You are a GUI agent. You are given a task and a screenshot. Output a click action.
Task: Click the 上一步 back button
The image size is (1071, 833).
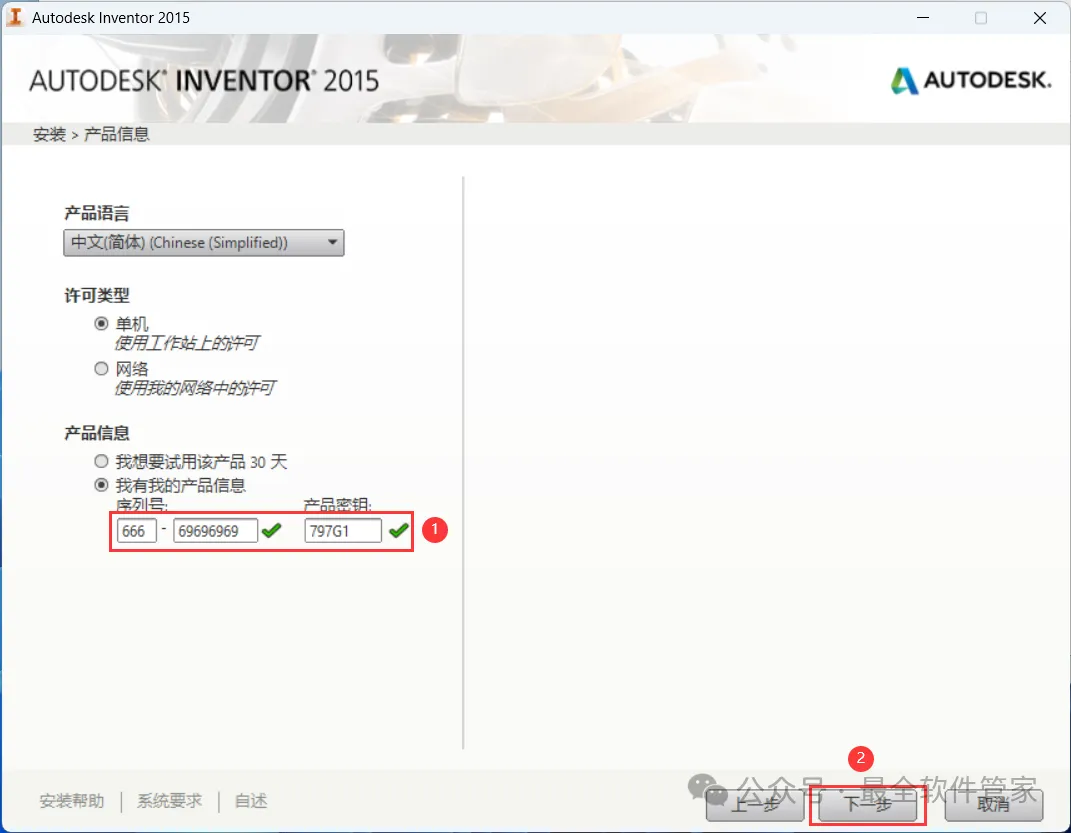[755, 804]
